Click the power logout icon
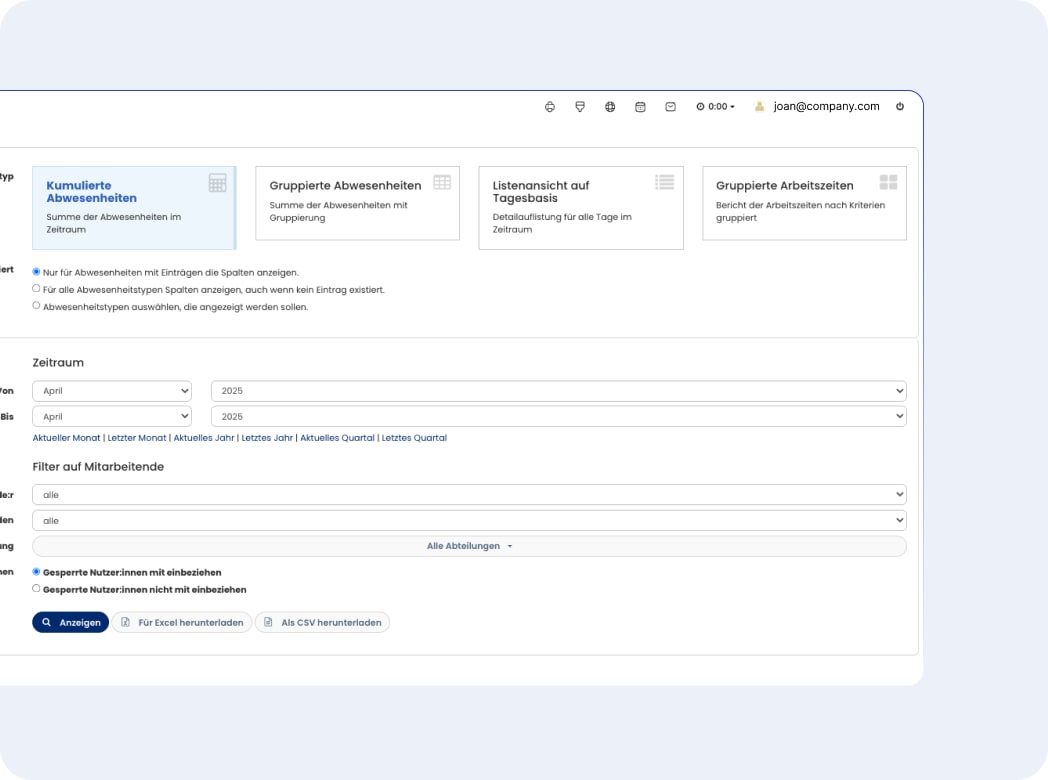 (x=900, y=107)
